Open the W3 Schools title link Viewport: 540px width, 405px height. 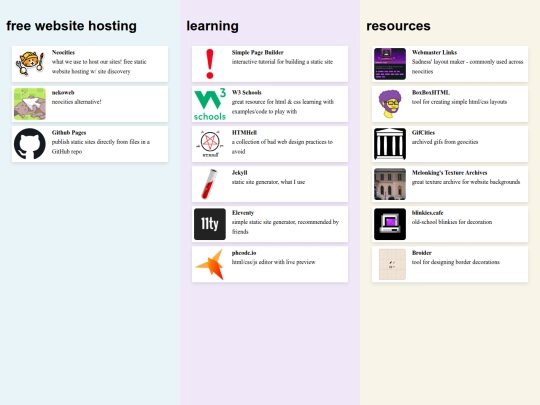point(247,92)
